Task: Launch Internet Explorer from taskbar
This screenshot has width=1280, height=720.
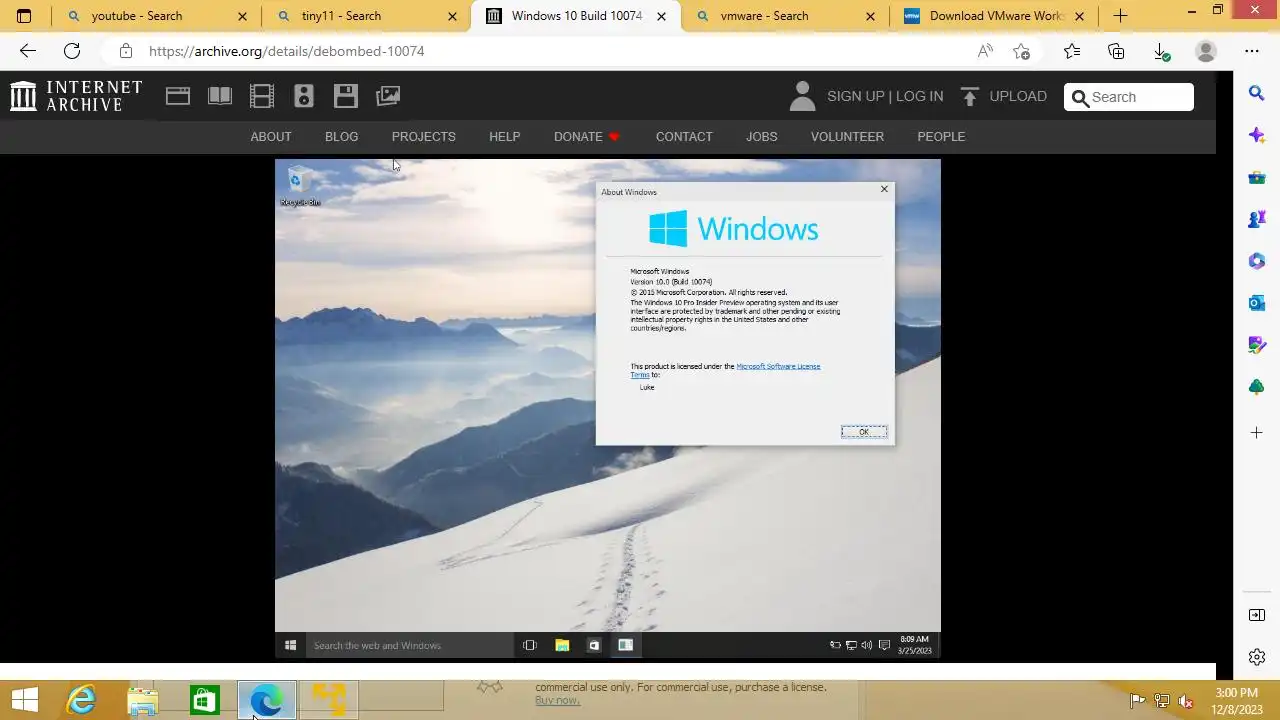Action: point(81,700)
